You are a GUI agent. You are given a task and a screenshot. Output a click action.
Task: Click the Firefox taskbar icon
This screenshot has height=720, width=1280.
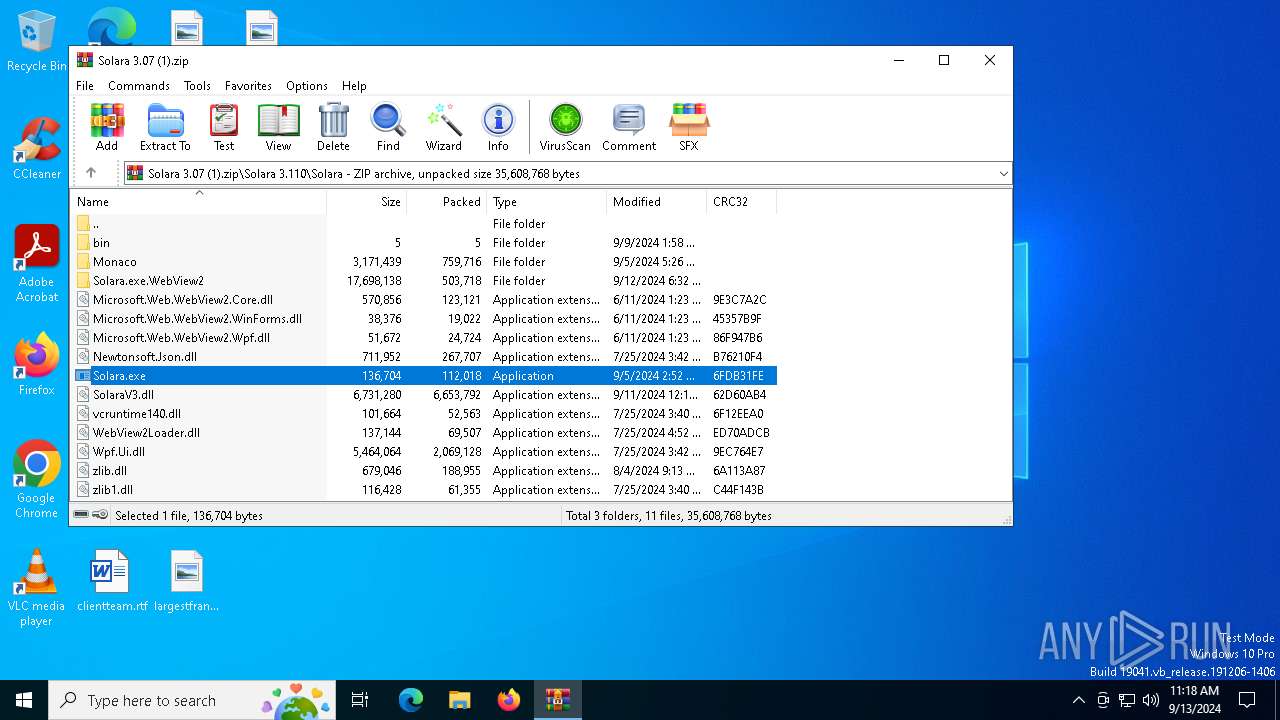coord(509,700)
